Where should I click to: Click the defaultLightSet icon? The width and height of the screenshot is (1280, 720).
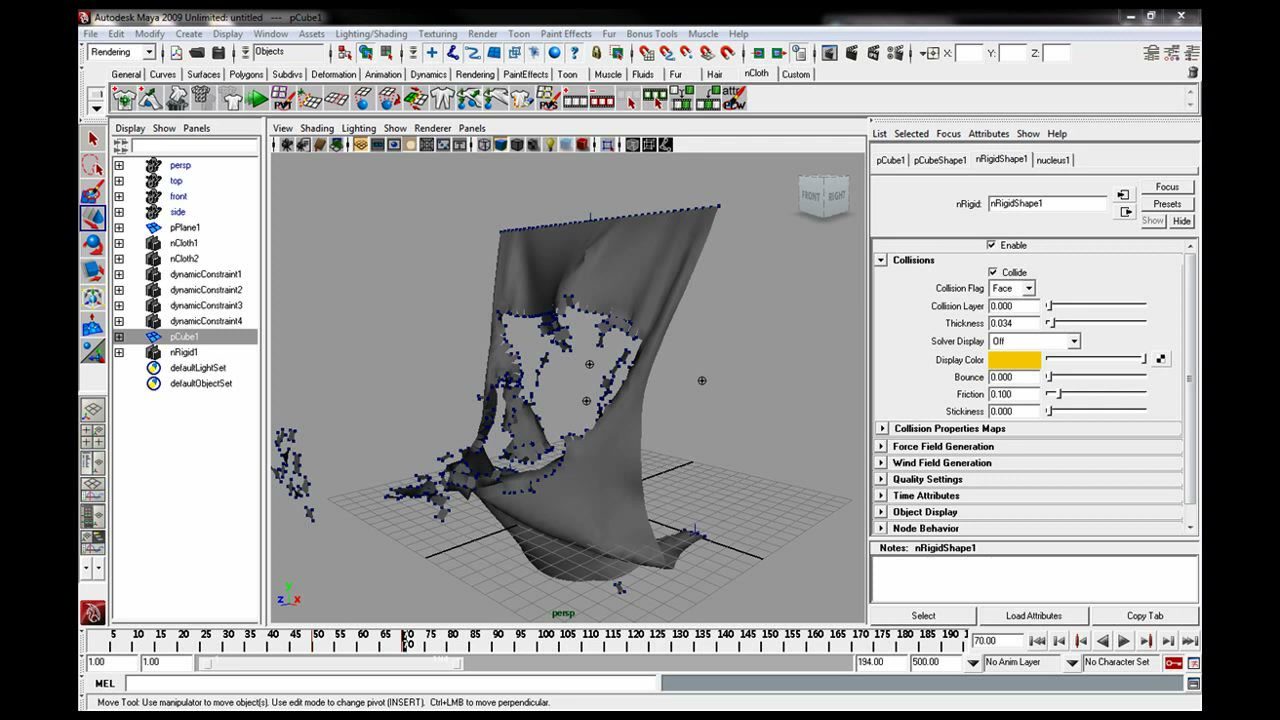tap(153, 368)
